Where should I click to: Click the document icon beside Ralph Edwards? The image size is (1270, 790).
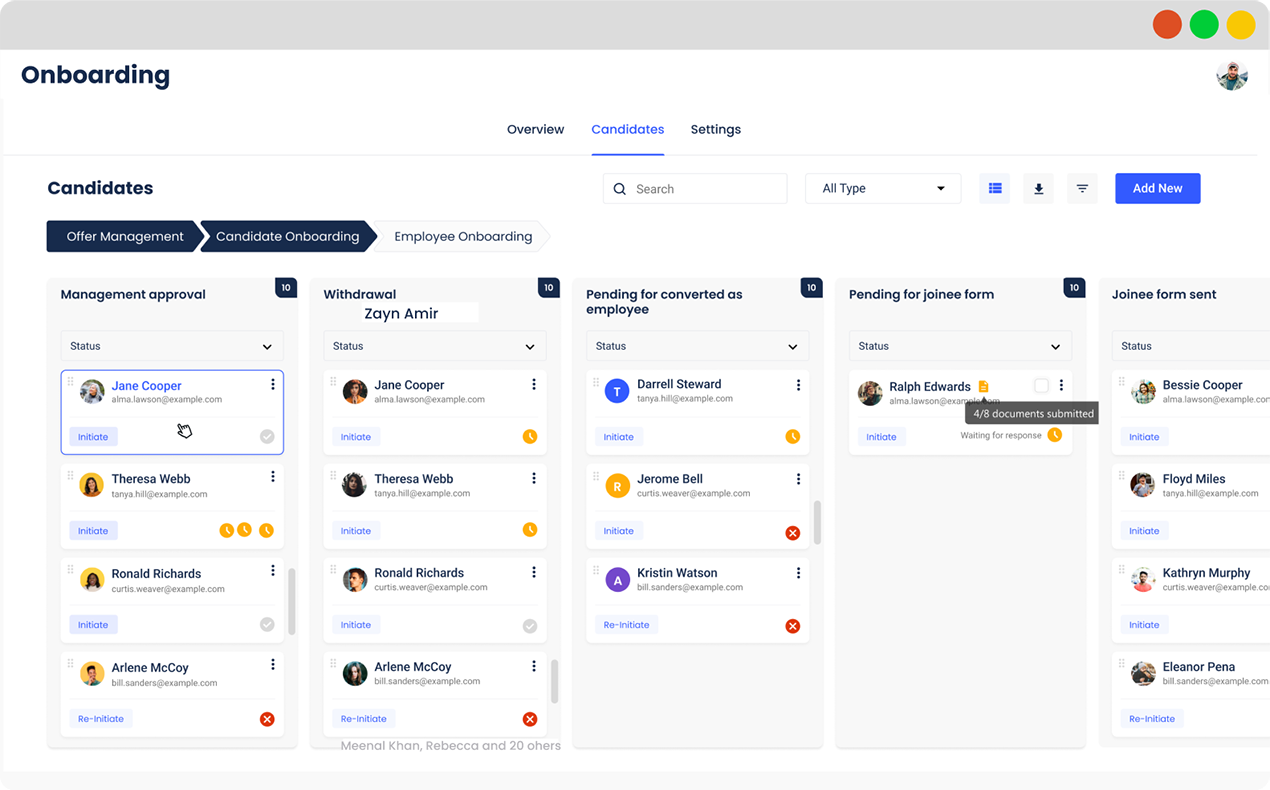[983, 386]
